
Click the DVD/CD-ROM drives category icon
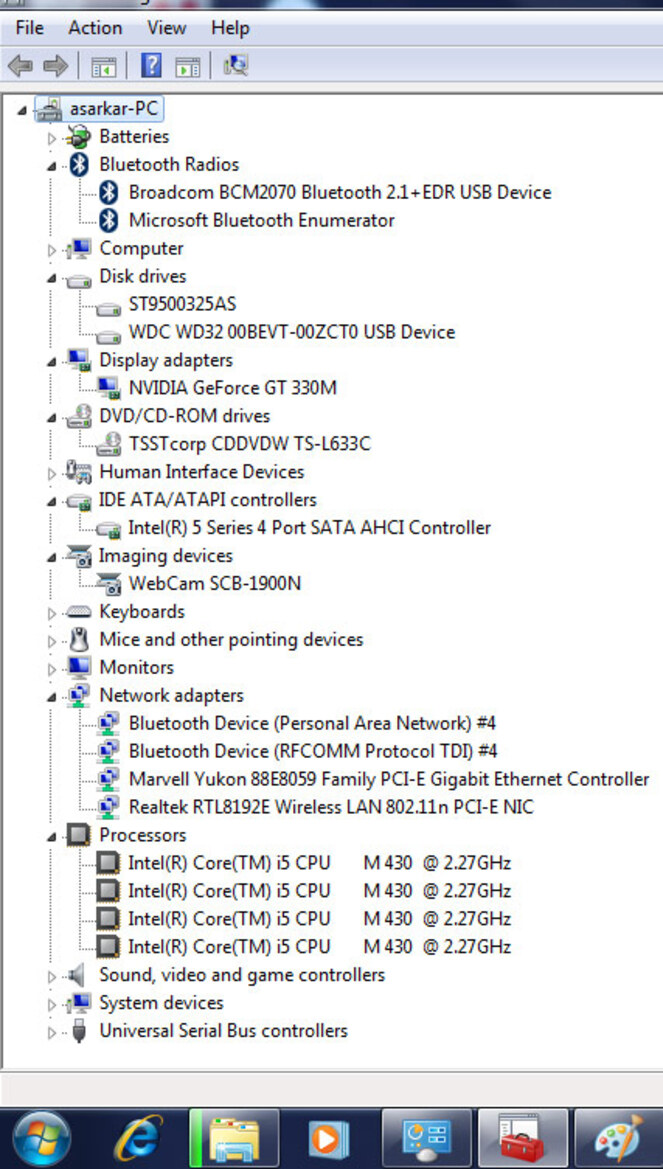[78, 416]
